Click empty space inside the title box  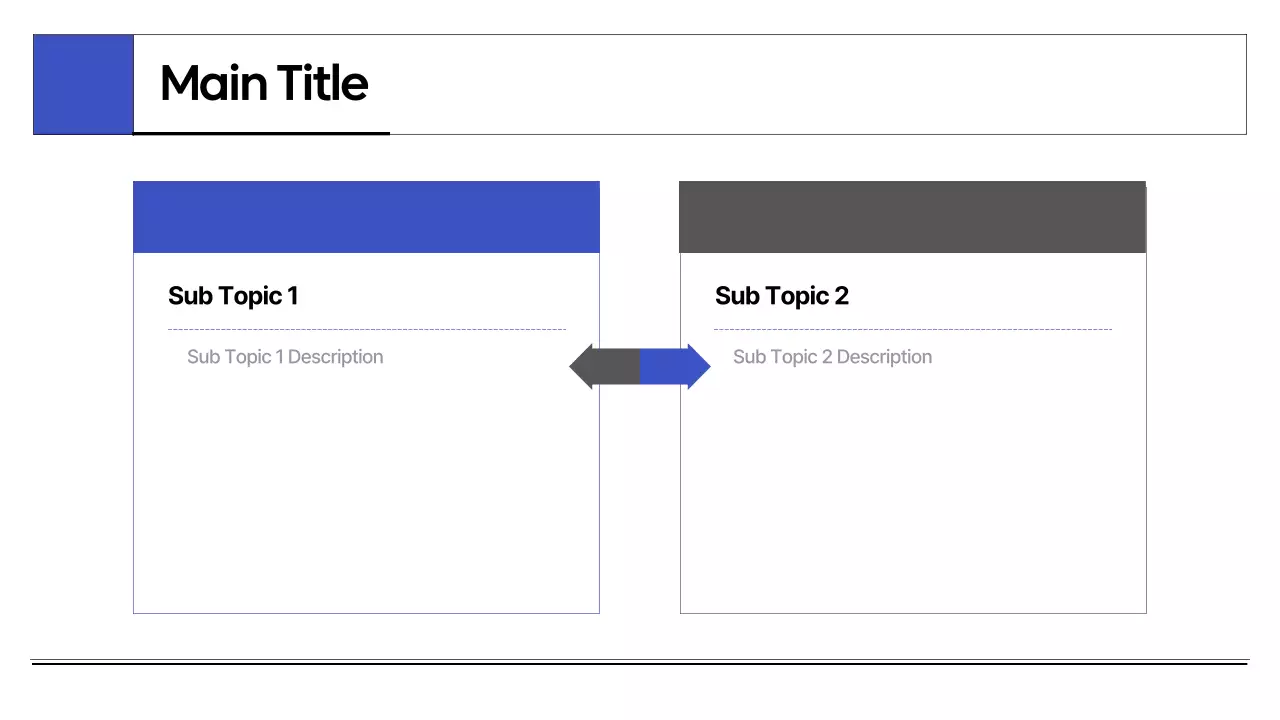[x=800, y=85]
